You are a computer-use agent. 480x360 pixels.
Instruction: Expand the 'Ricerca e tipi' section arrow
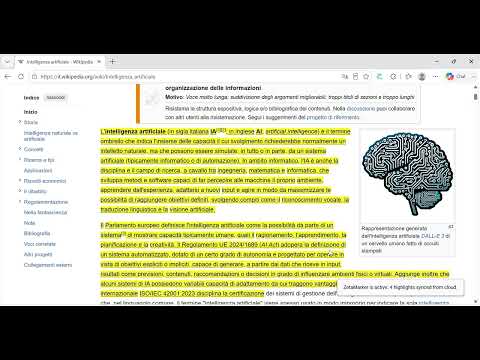click(x=20, y=160)
